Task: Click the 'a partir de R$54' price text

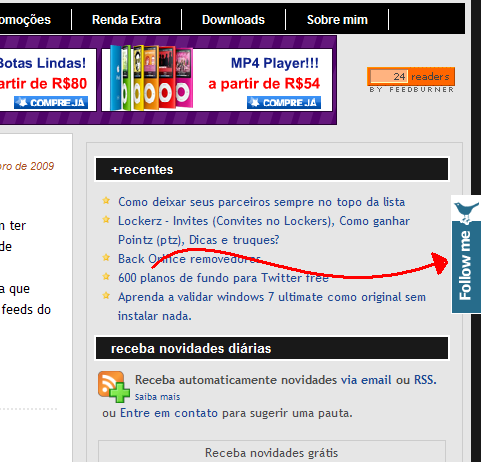Action: tap(264, 84)
